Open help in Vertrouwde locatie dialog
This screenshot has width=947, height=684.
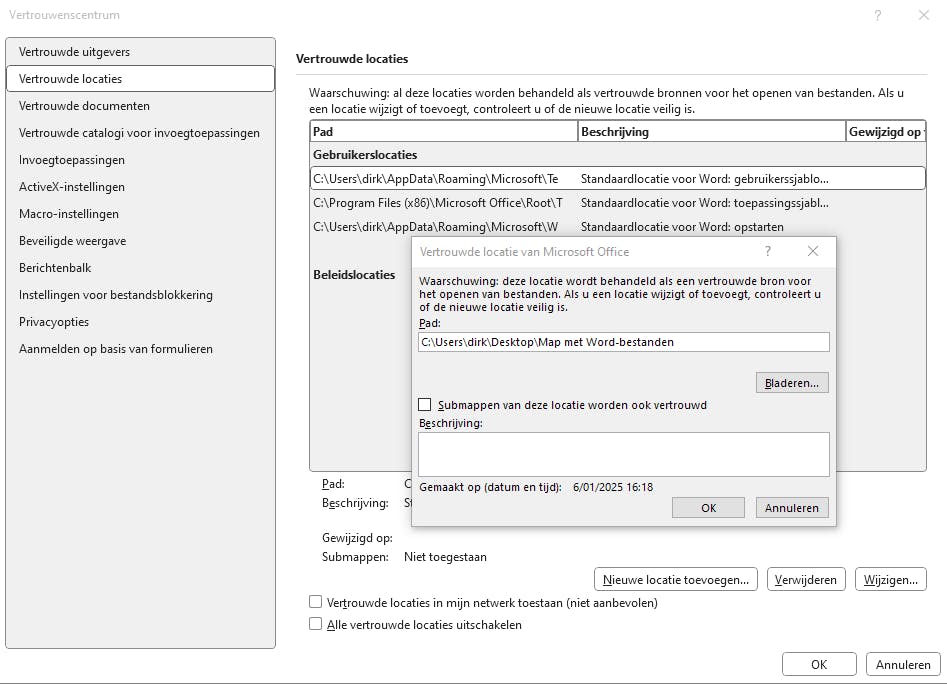pyautogui.click(x=768, y=251)
